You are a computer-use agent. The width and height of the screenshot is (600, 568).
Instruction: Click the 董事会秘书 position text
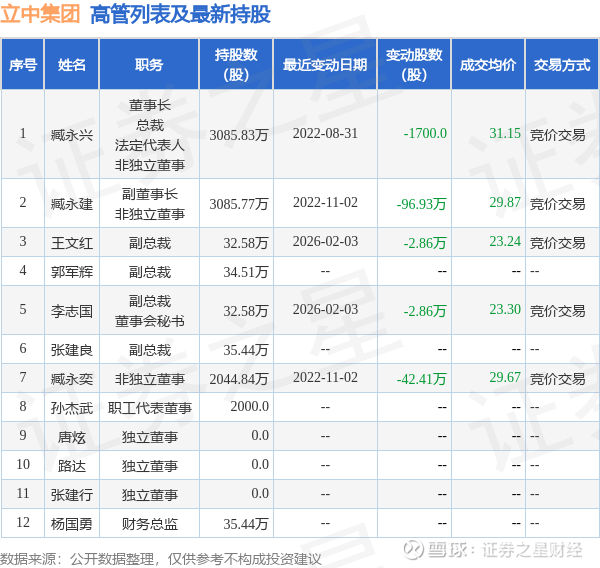(150, 321)
